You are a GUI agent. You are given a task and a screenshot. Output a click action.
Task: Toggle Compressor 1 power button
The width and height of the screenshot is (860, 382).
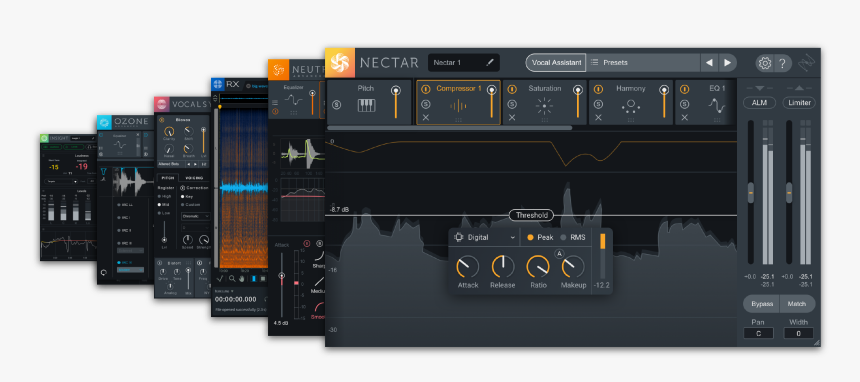[426, 89]
